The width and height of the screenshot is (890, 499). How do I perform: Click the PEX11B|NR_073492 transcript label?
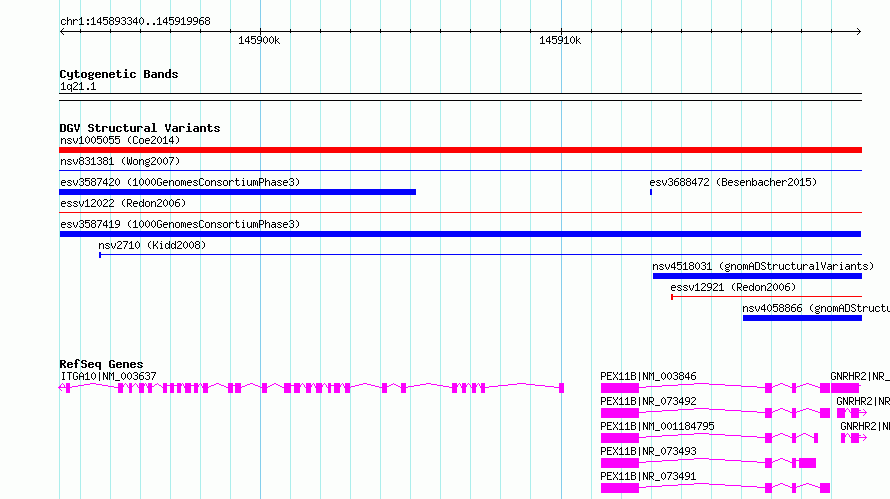648,401
